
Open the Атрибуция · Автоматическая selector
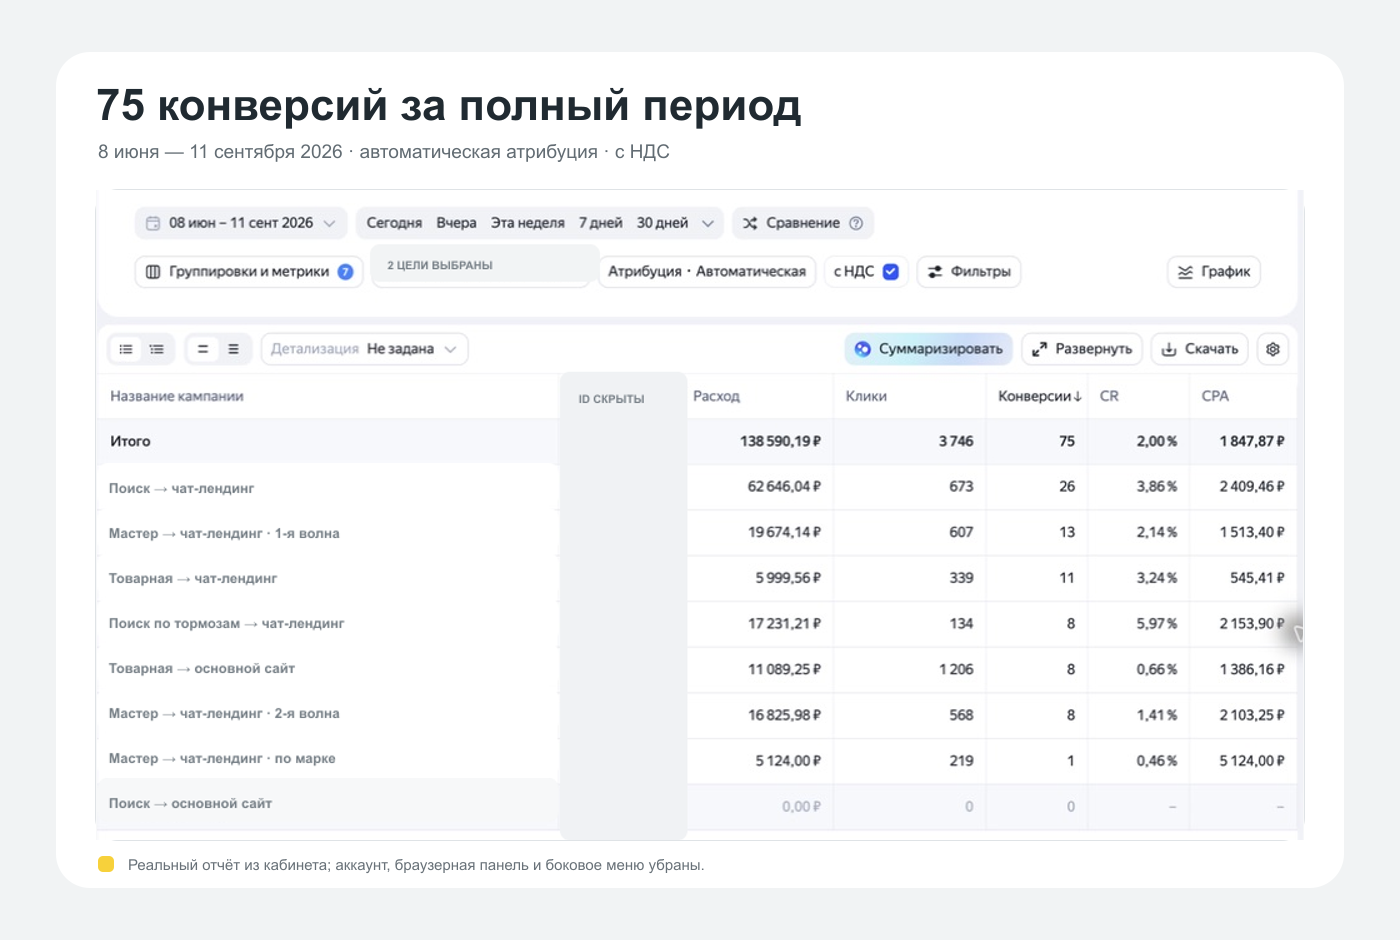707,272
